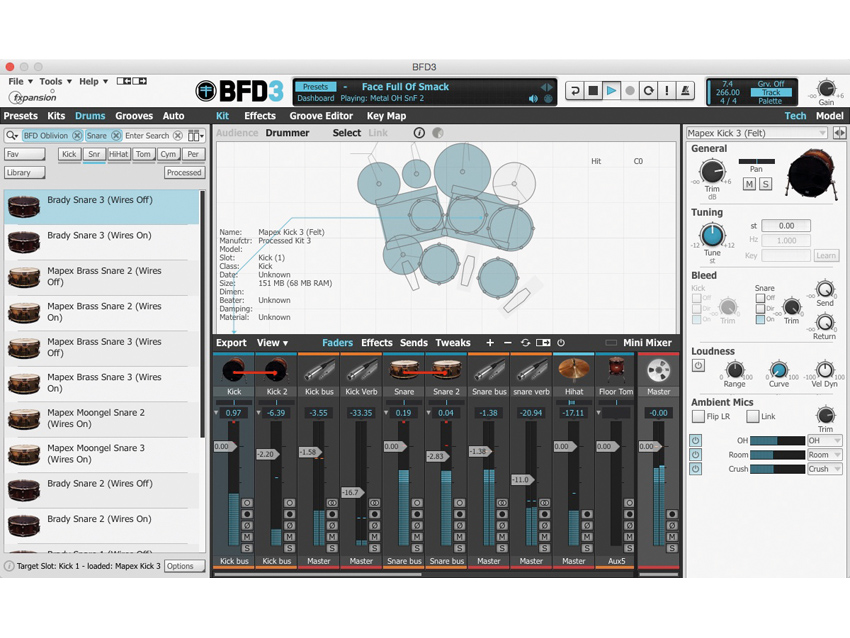Click the mixer reset refresh icon
The width and height of the screenshot is (850, 638).
click(525, 343)
